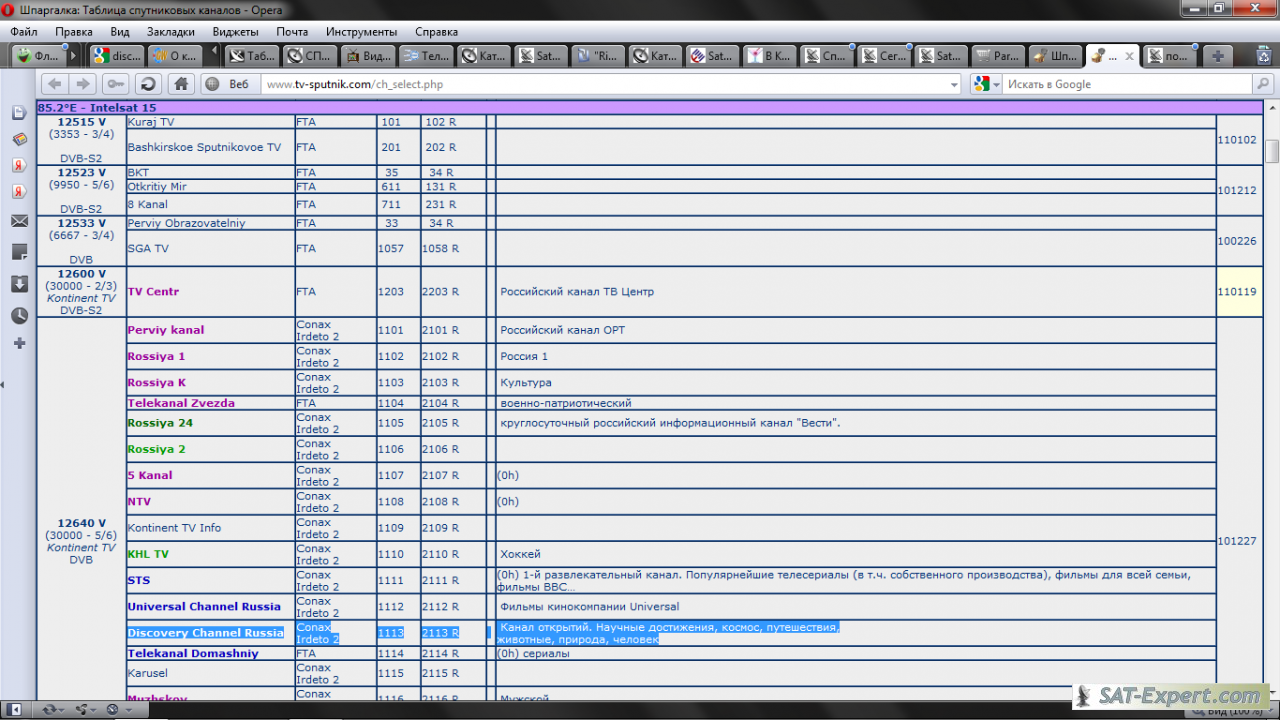Open the home page via house icon
The image size is (1280, 720).
(180, 84)
